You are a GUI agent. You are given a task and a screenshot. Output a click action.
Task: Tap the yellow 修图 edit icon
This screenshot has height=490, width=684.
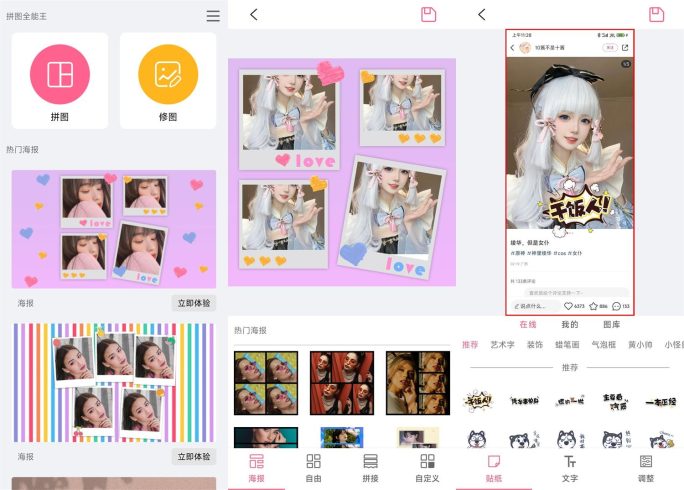[168, 74]
